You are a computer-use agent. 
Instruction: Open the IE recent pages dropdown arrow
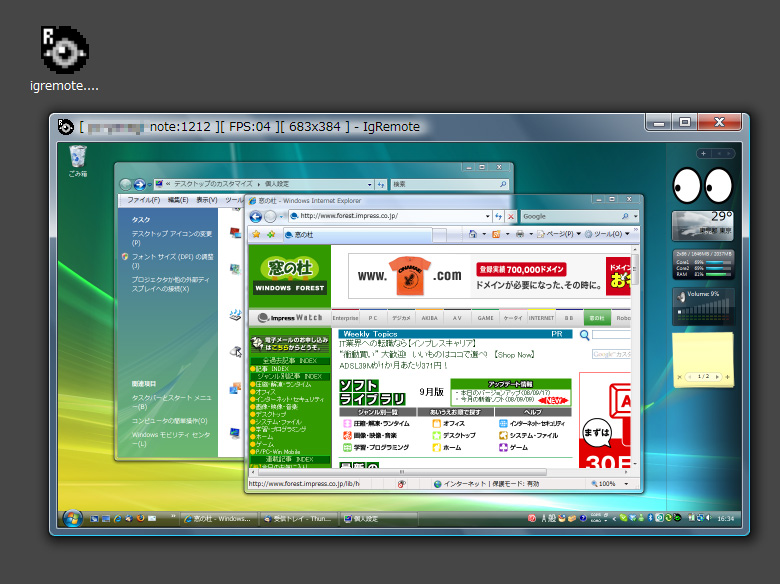pos(281,216)
